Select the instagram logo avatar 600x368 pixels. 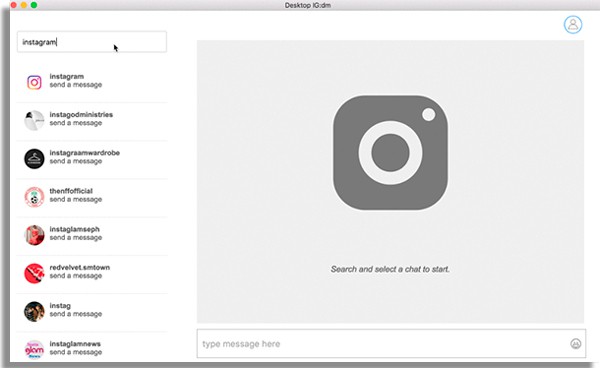(34, 82)
